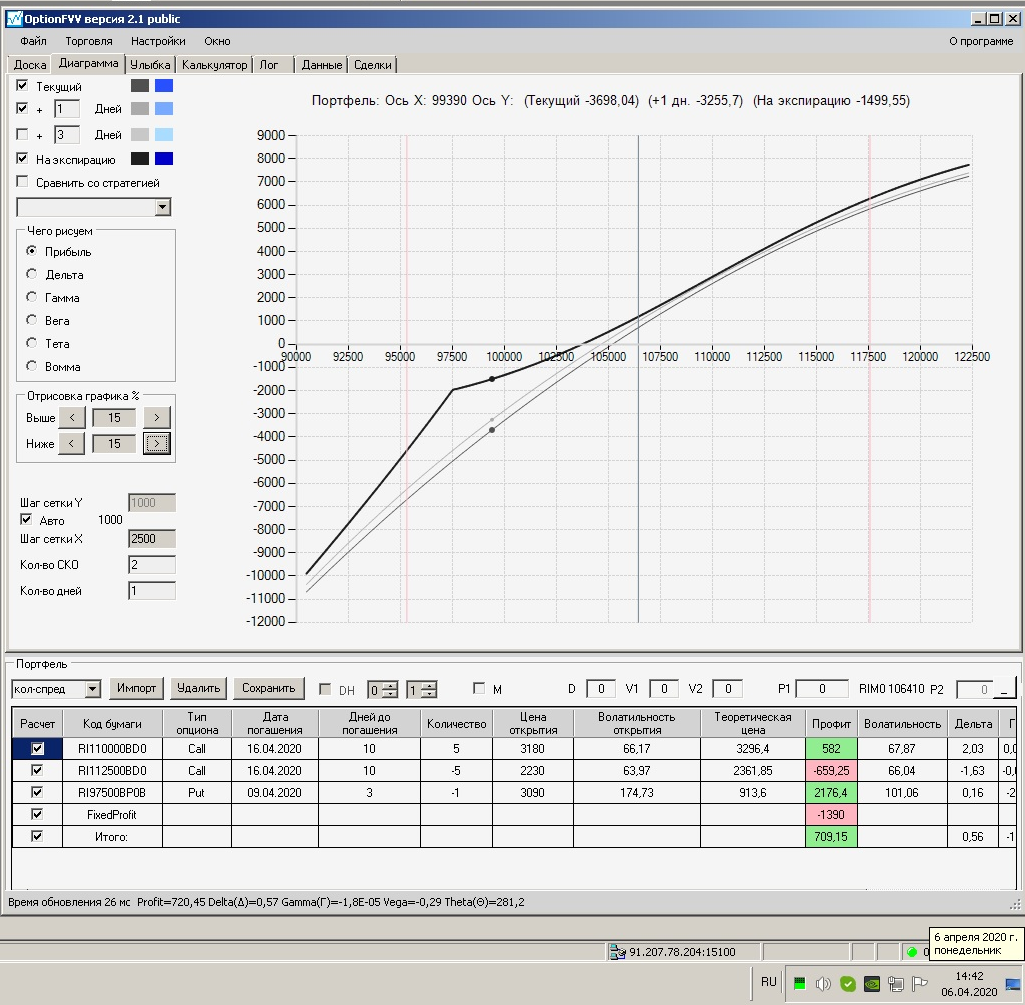This screenshot has width=1025, height=1005.
Task: Click the DH second spinner showing 1
Action: click(422, 689)
